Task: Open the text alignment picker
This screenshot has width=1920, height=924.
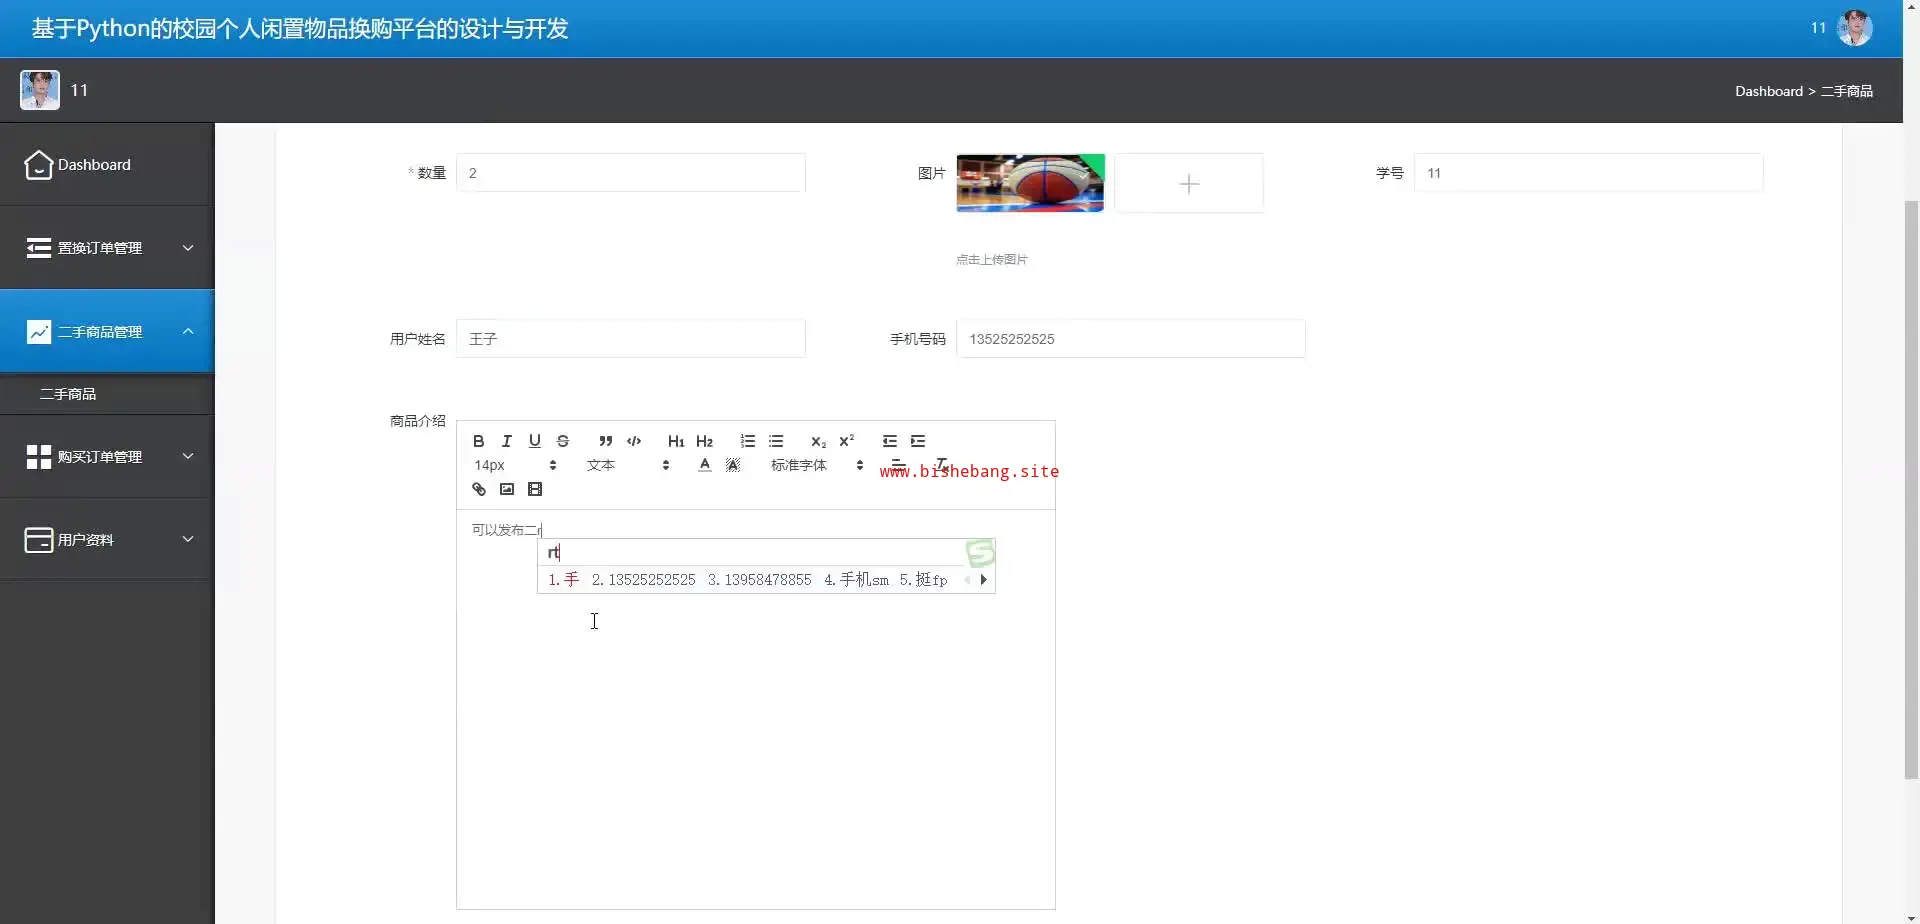Action: (898, 465)
